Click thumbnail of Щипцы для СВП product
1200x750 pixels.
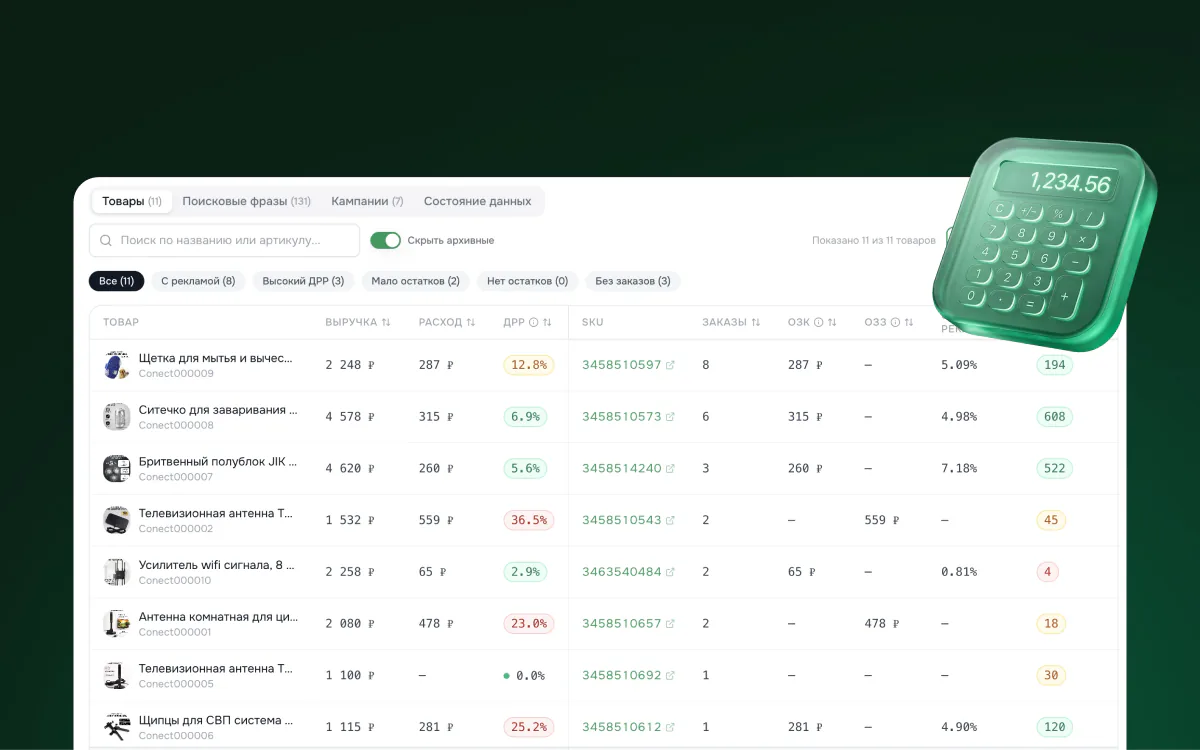tap(117, 727)
